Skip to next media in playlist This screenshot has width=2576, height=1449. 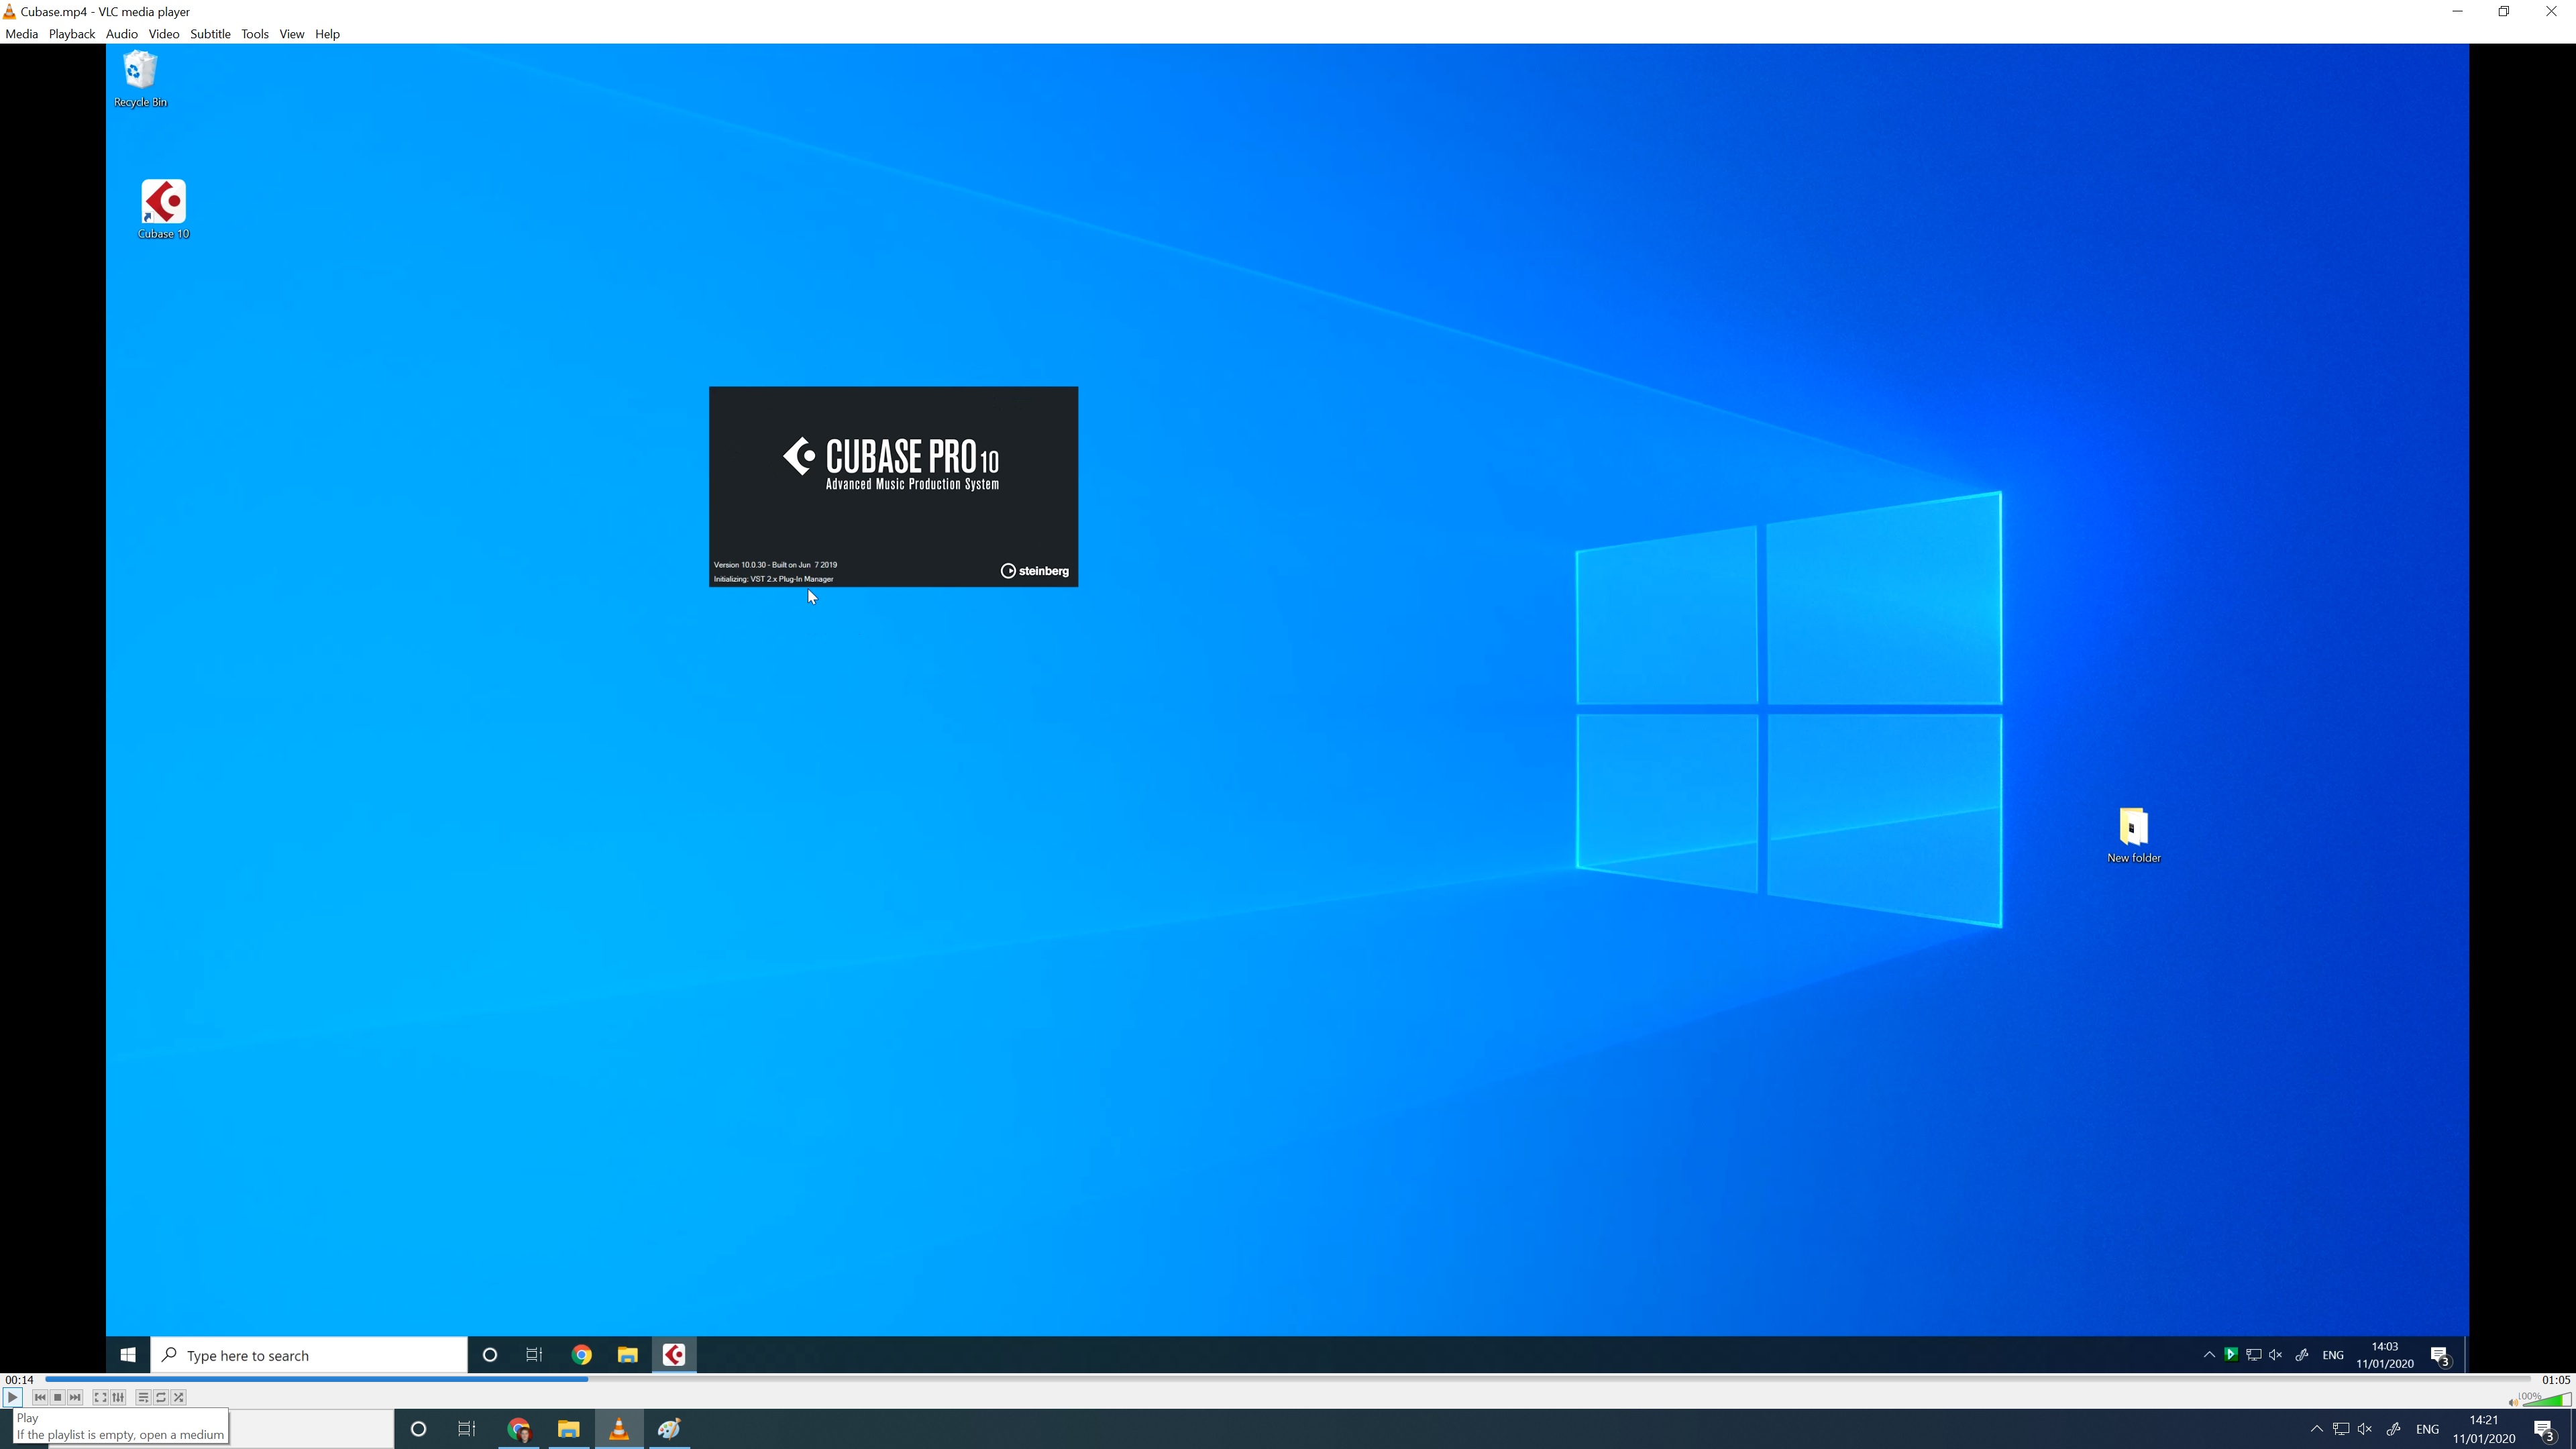tap(76, 1397)
